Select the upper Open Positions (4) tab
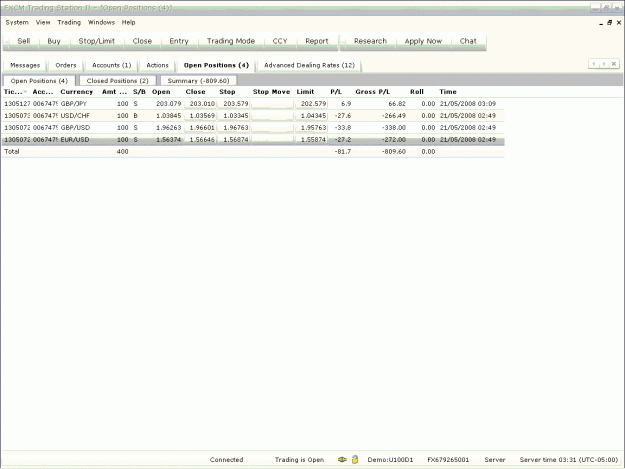 click(x=216, y=65)
